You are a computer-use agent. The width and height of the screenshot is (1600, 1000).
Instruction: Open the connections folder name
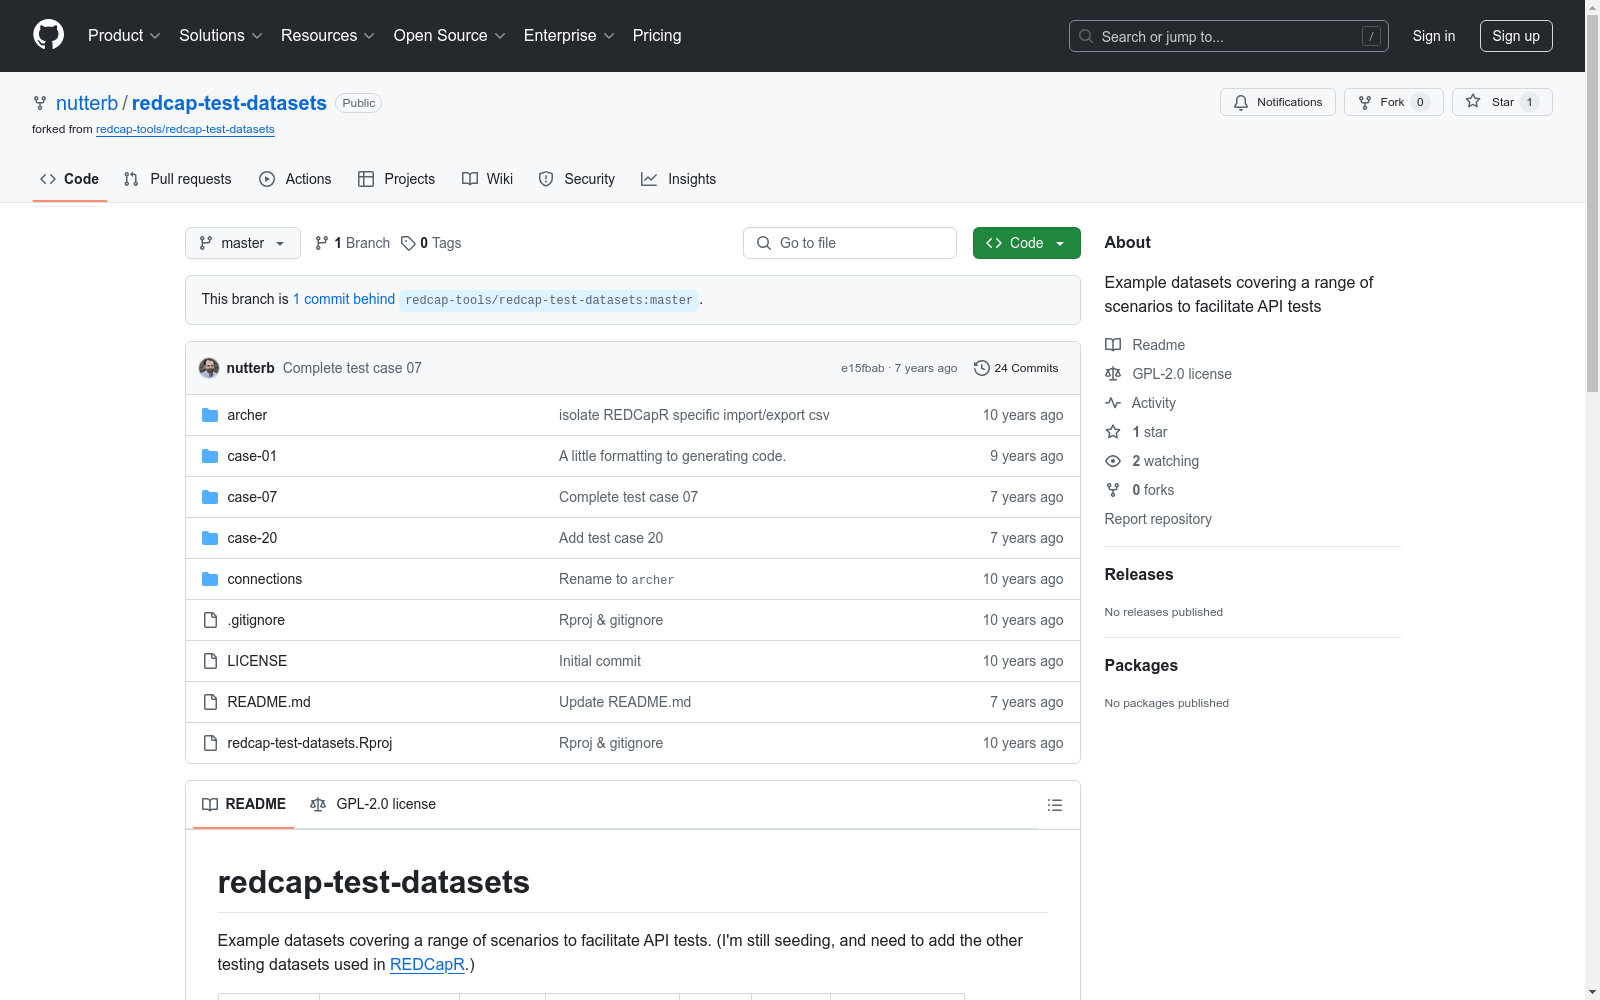pyautogui.click(x=264, y=579)
